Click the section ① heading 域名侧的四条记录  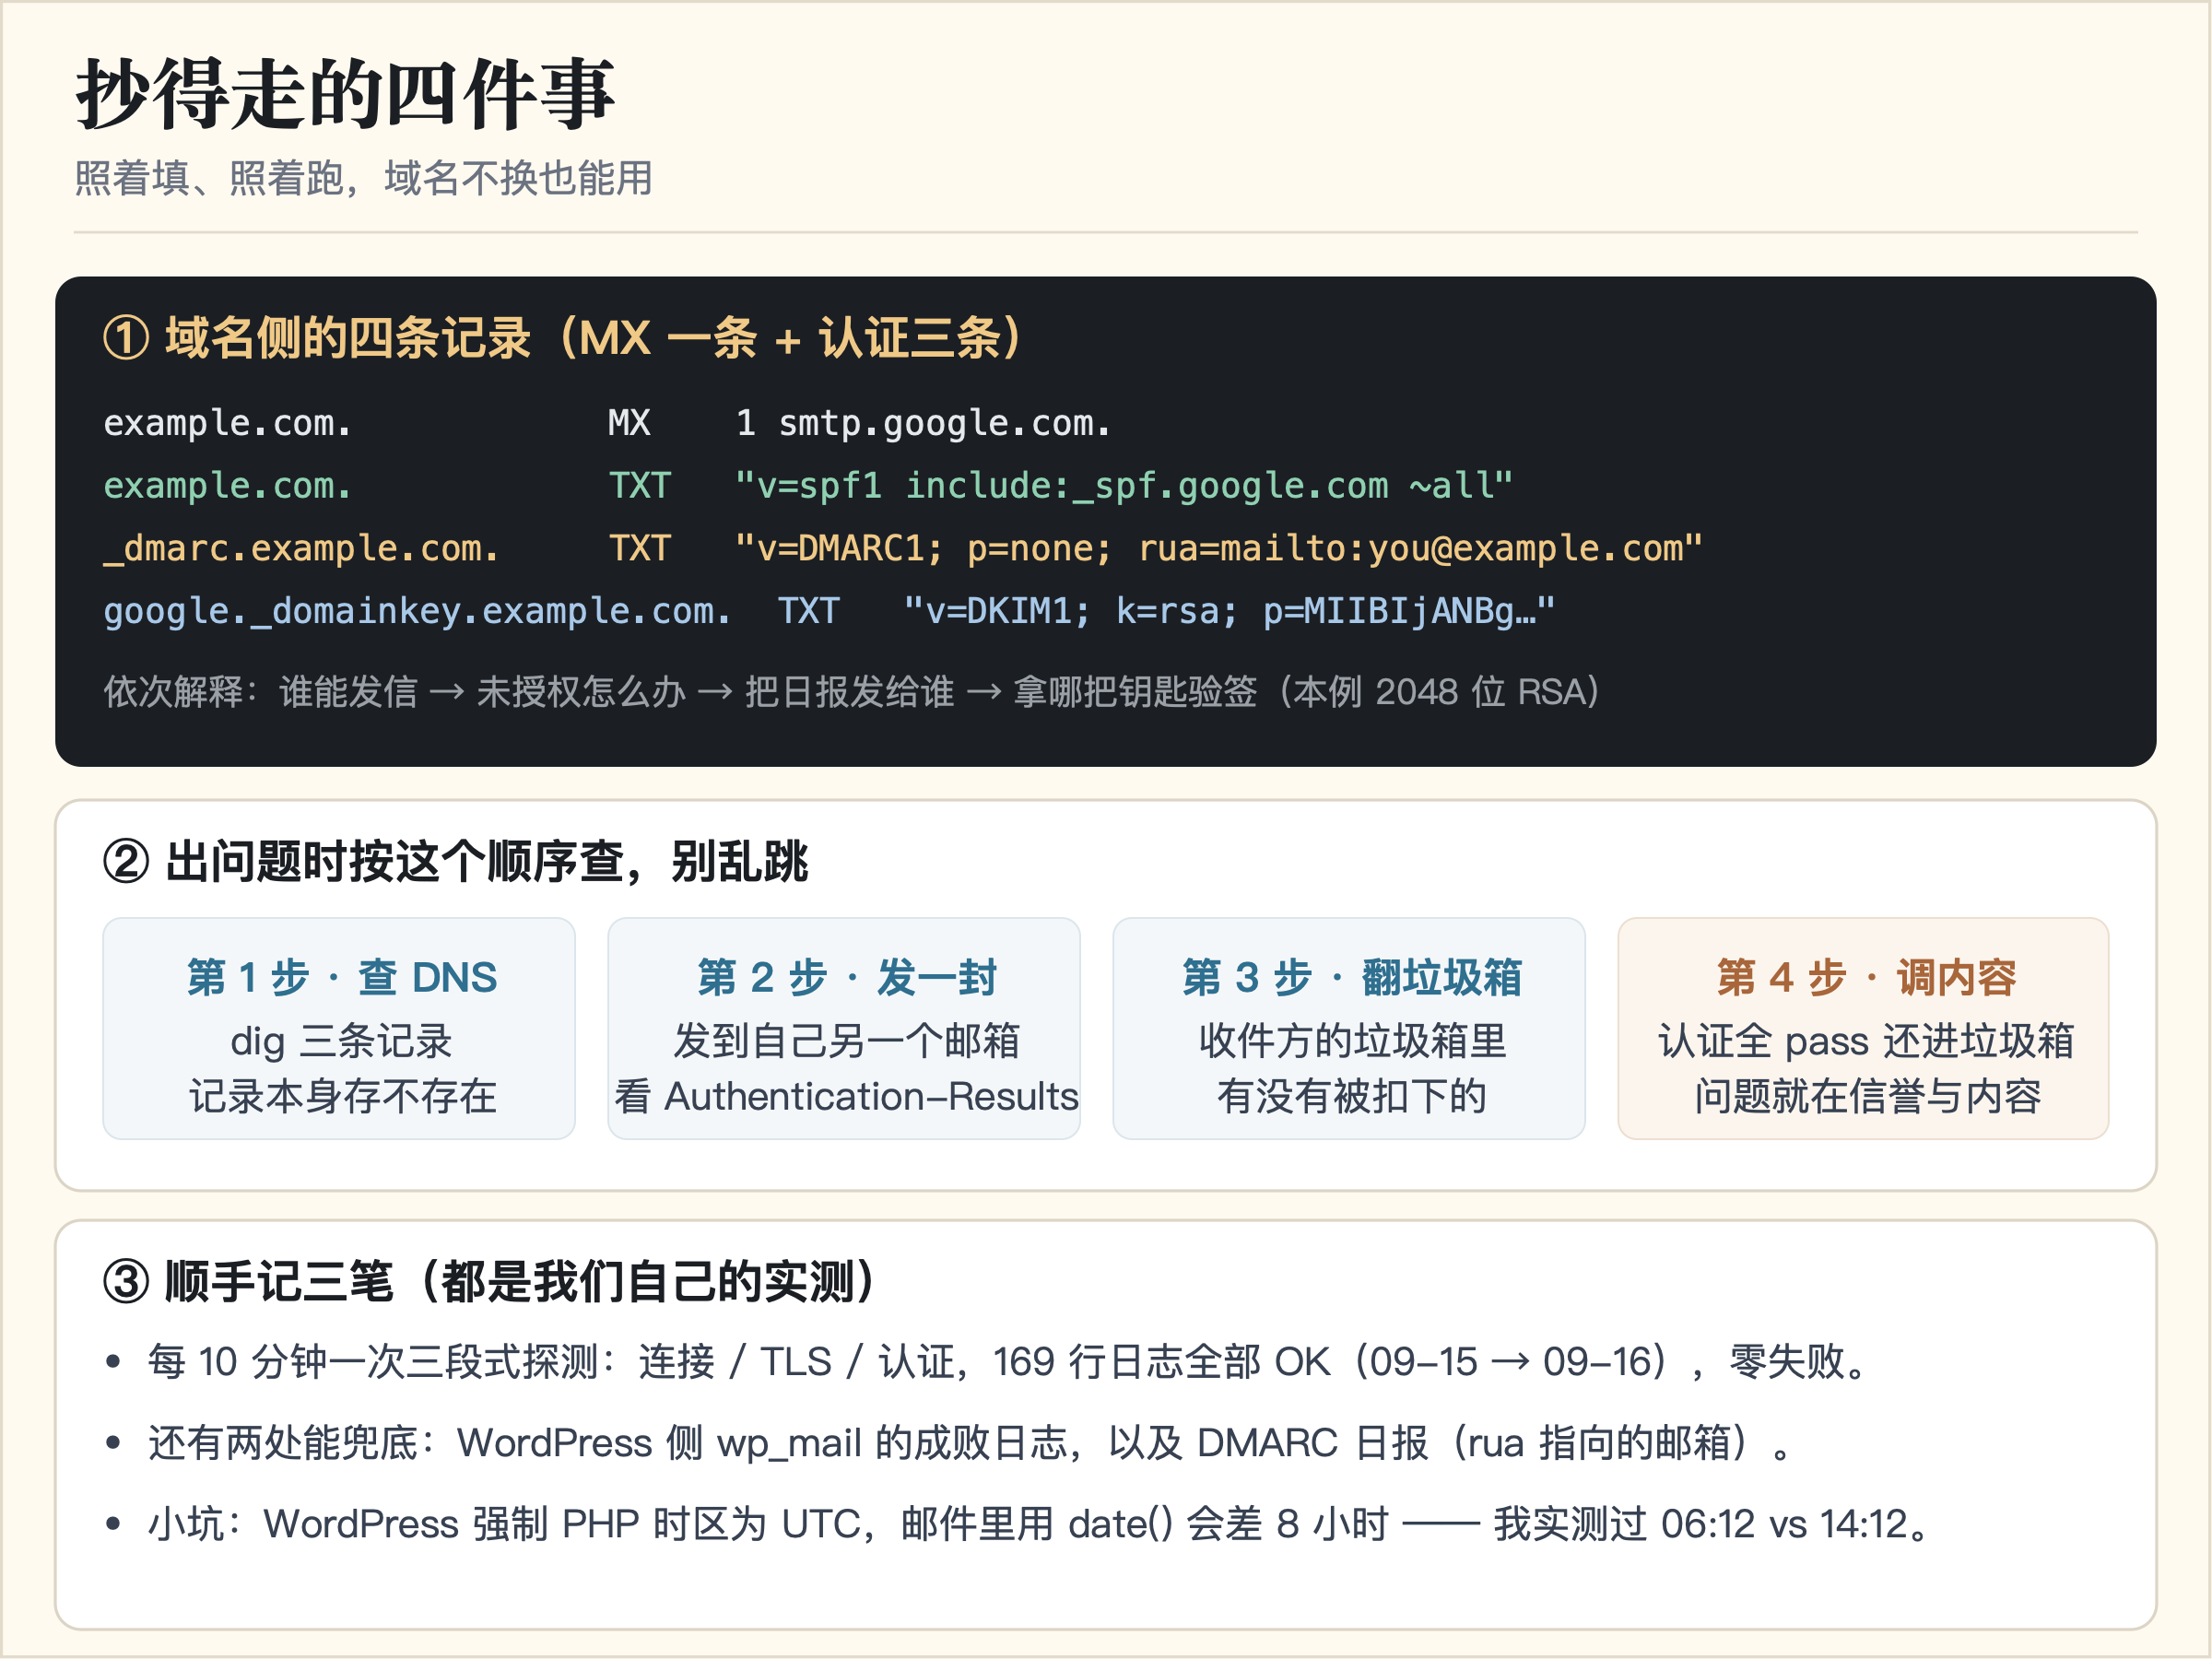point(562,337)
